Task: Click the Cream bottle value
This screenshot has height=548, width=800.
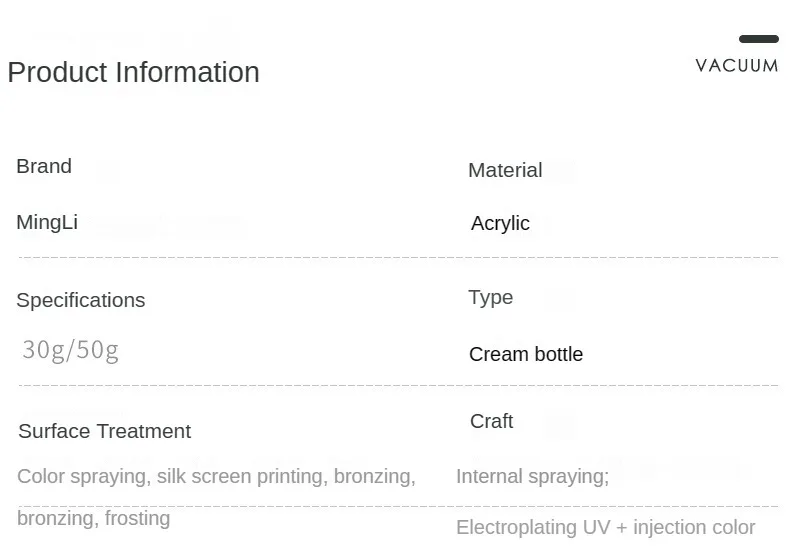Action: [526, 354]
